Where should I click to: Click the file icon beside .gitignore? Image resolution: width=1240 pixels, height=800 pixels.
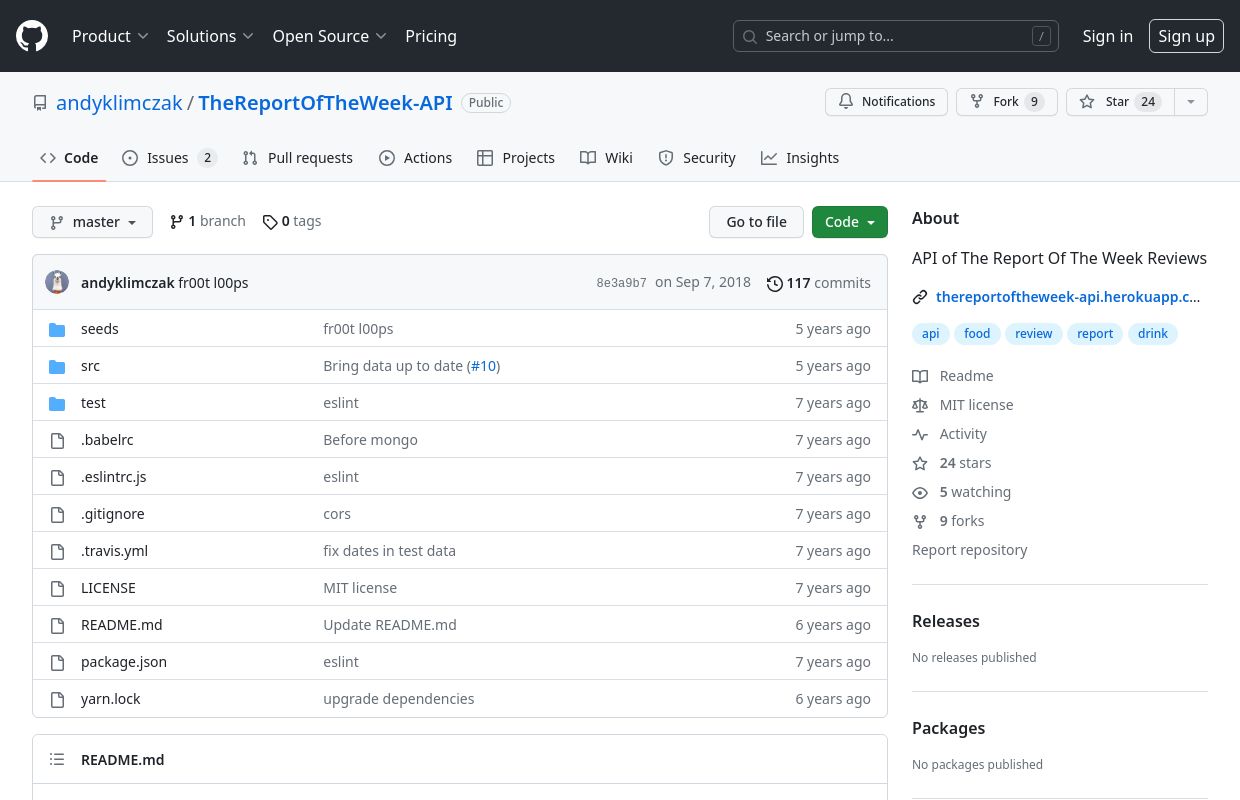click(57, 514)
